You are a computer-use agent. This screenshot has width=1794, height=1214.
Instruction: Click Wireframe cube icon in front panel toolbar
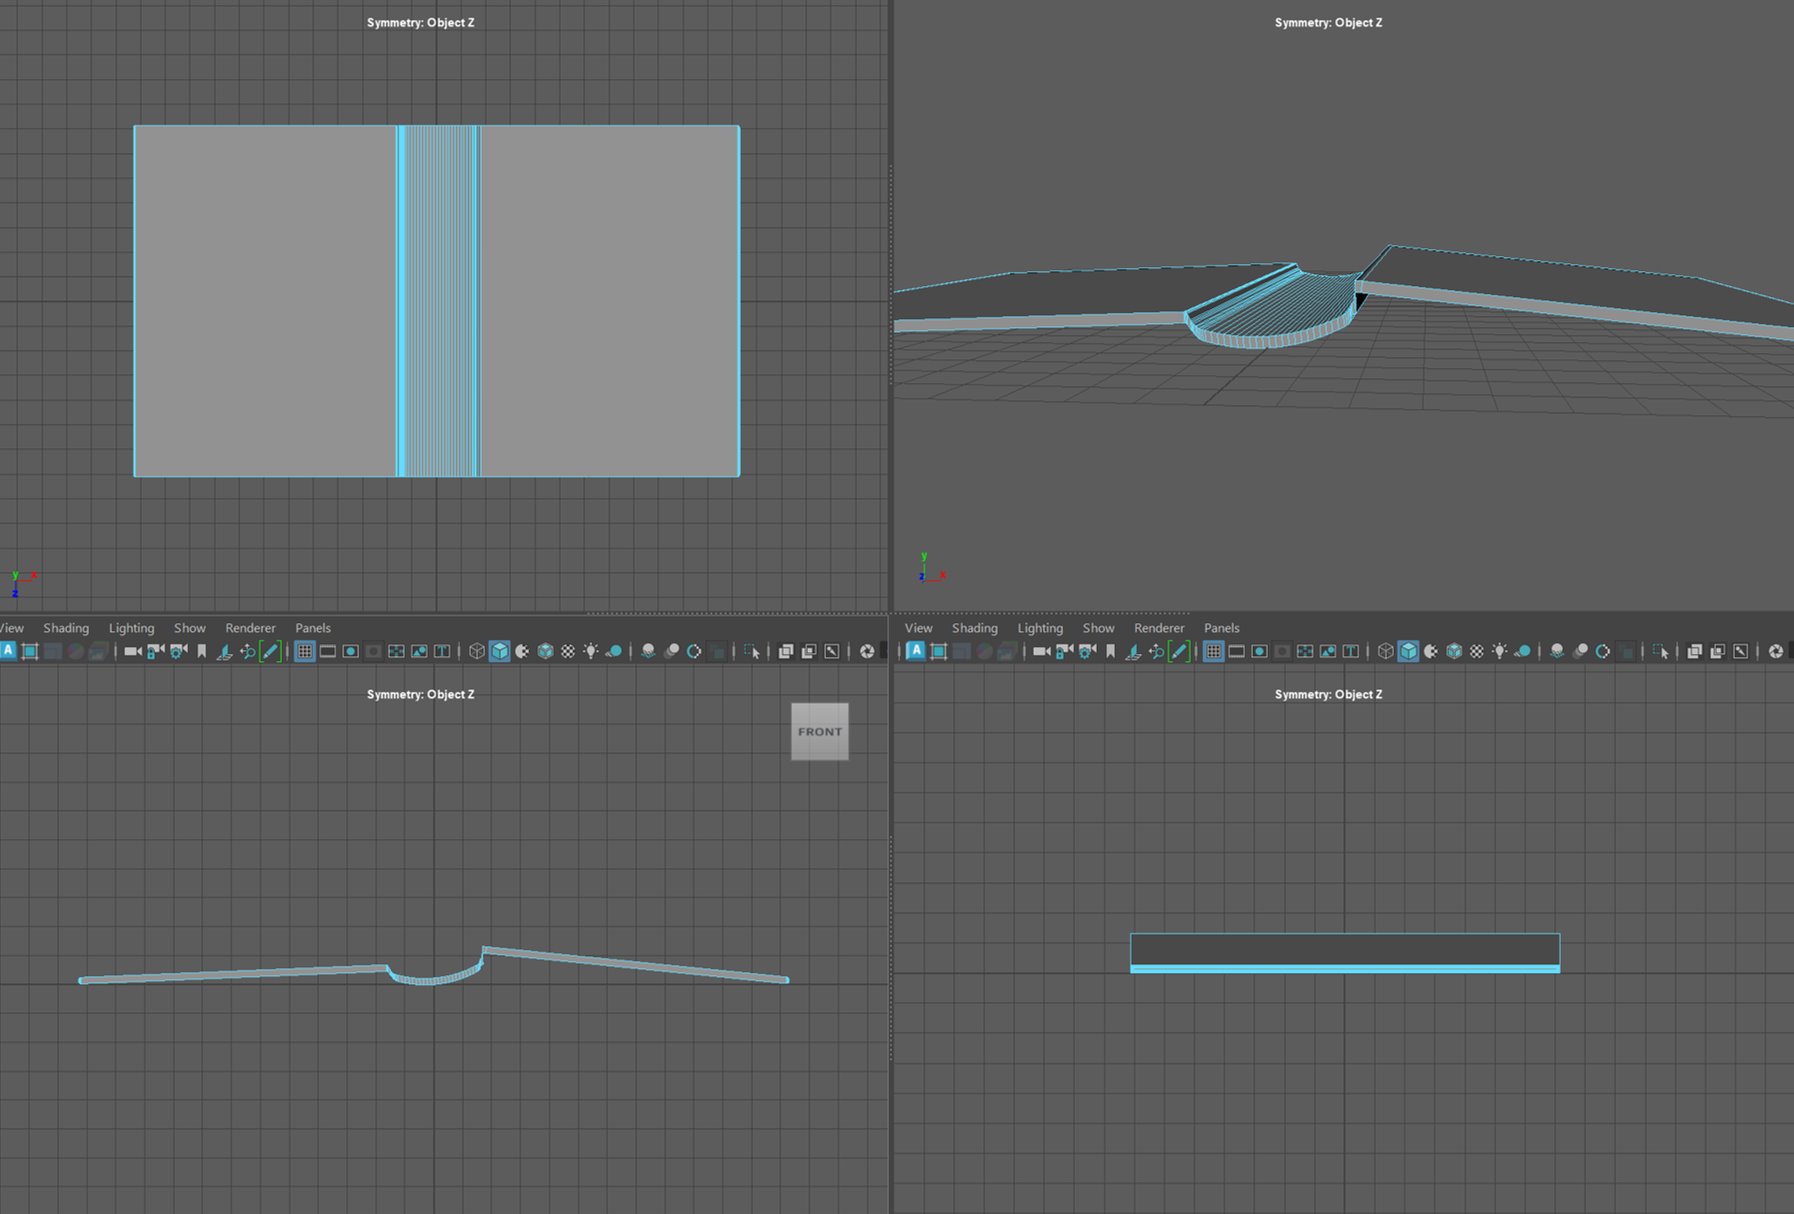tap(477, 651)
